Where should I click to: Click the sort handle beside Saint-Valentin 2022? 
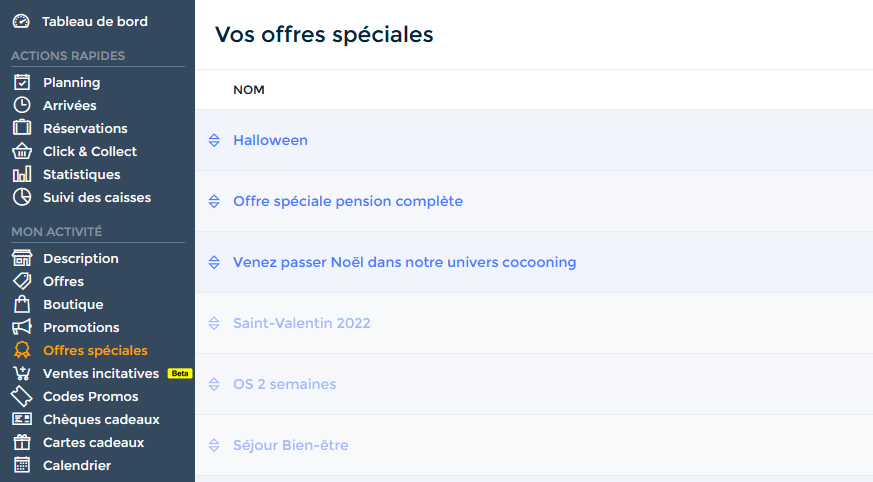point(214,323)
